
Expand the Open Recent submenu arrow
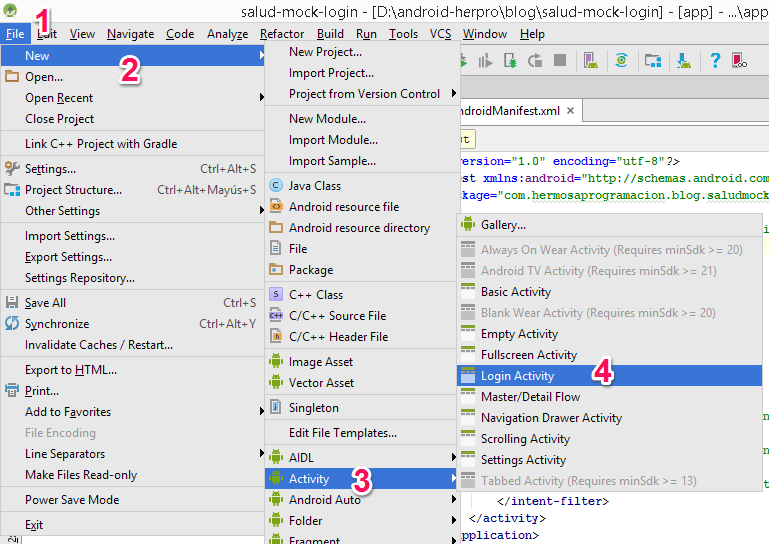[x=262, y=98]
